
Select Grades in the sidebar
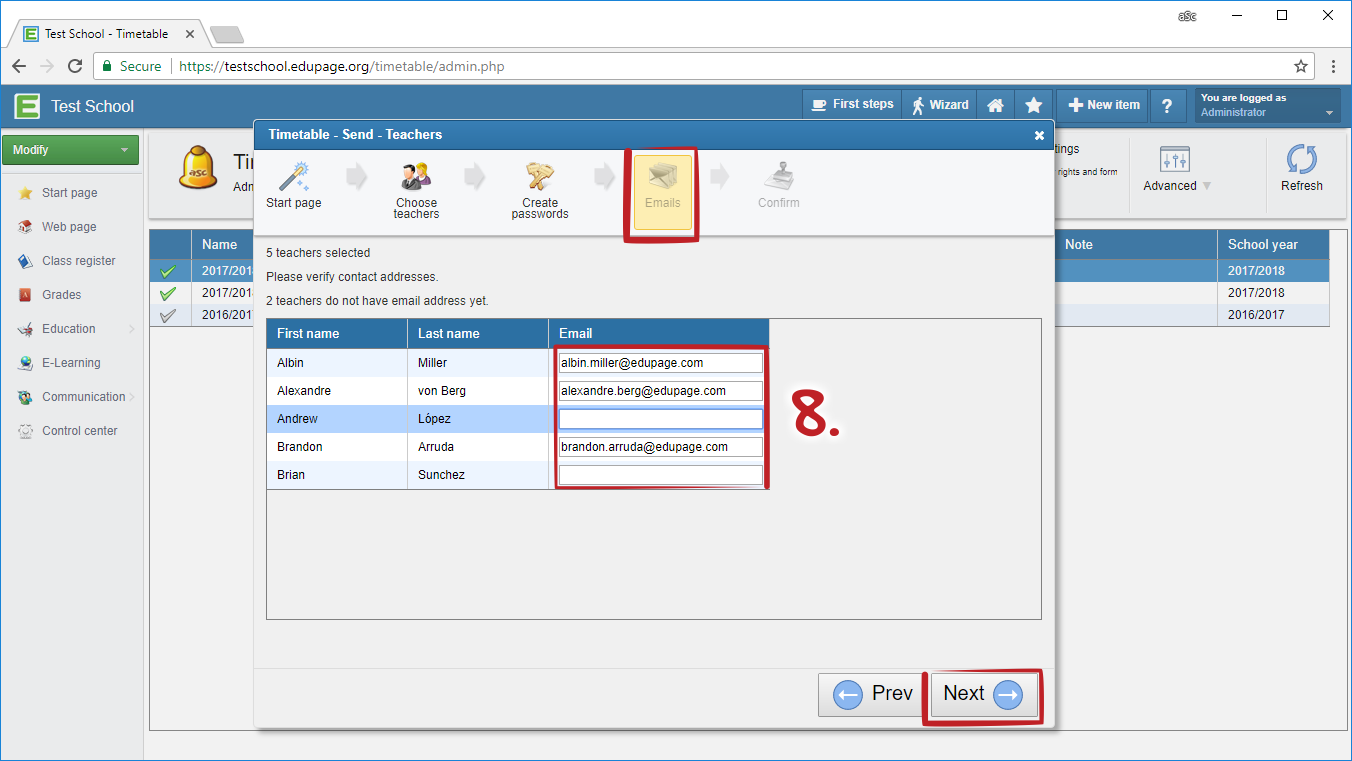point(61,295)
